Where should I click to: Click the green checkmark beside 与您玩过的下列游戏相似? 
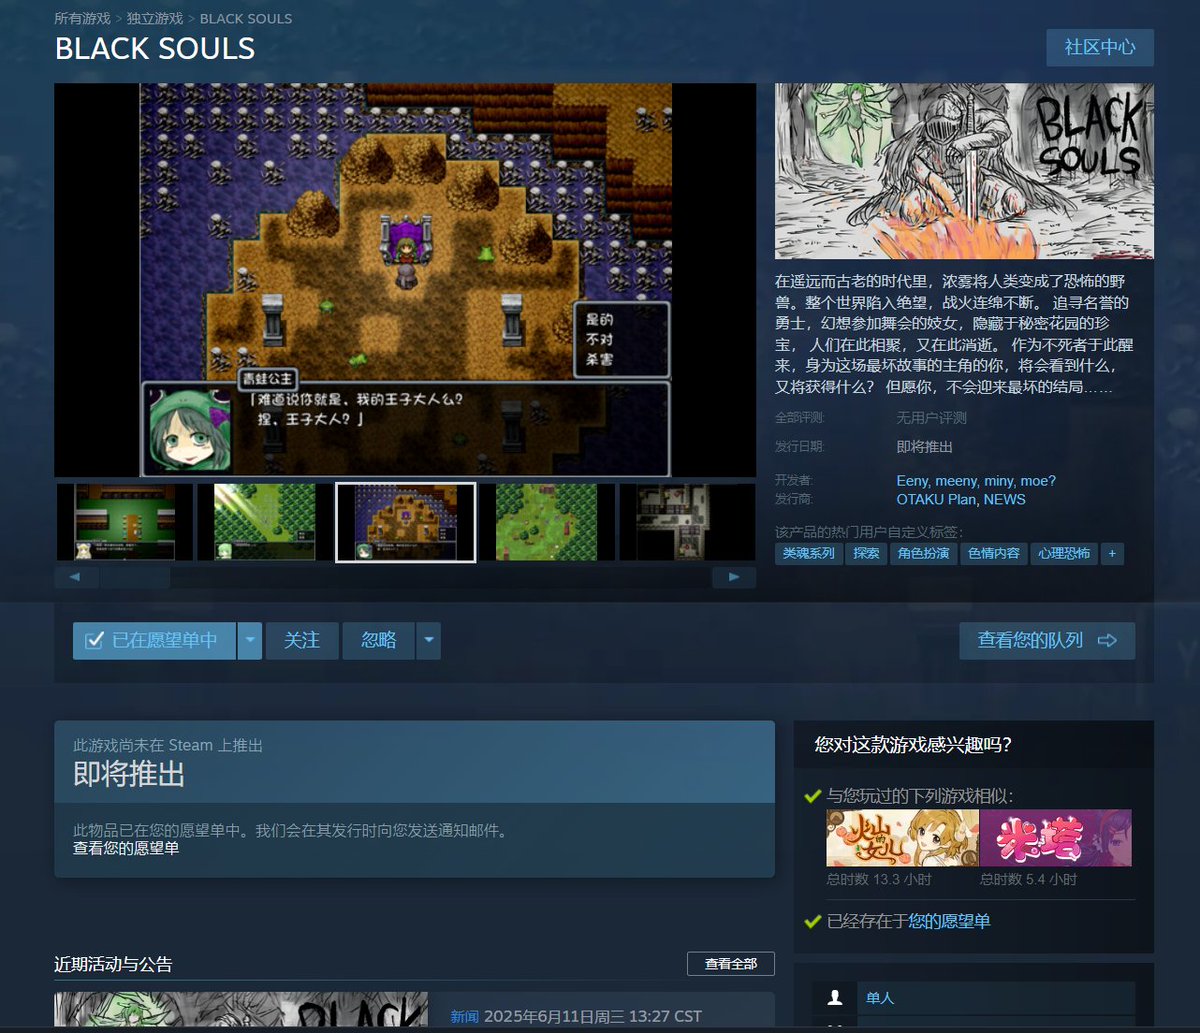(813, 796)
